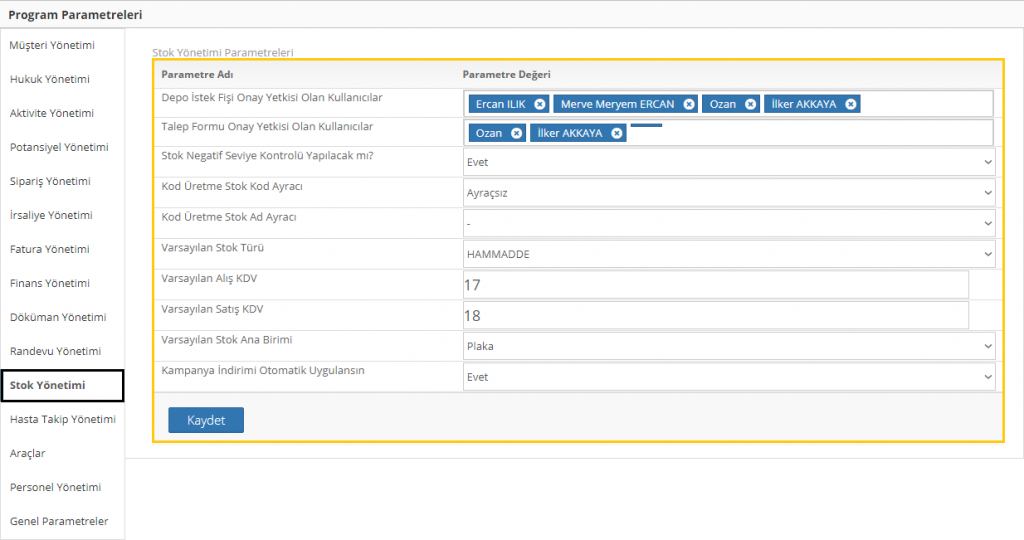Remove Ozan from Depo İstek Fişi approvers

pyautogui.click(x=750, y=104)
